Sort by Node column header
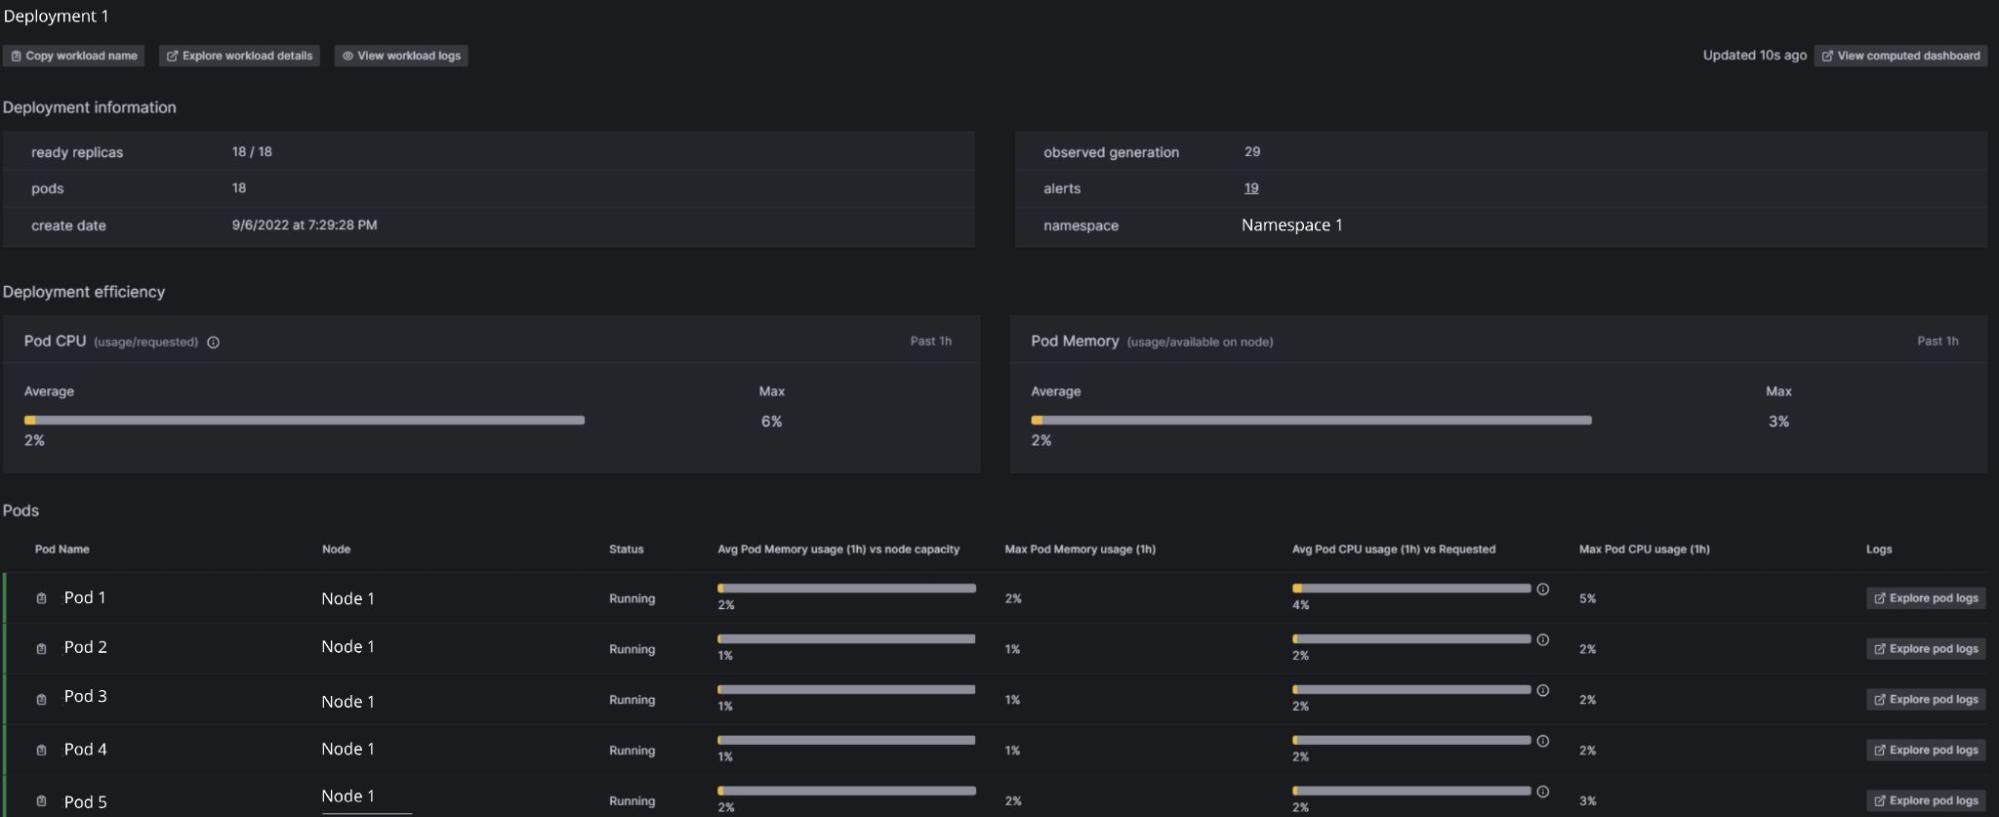 click(x=336, y=549)
